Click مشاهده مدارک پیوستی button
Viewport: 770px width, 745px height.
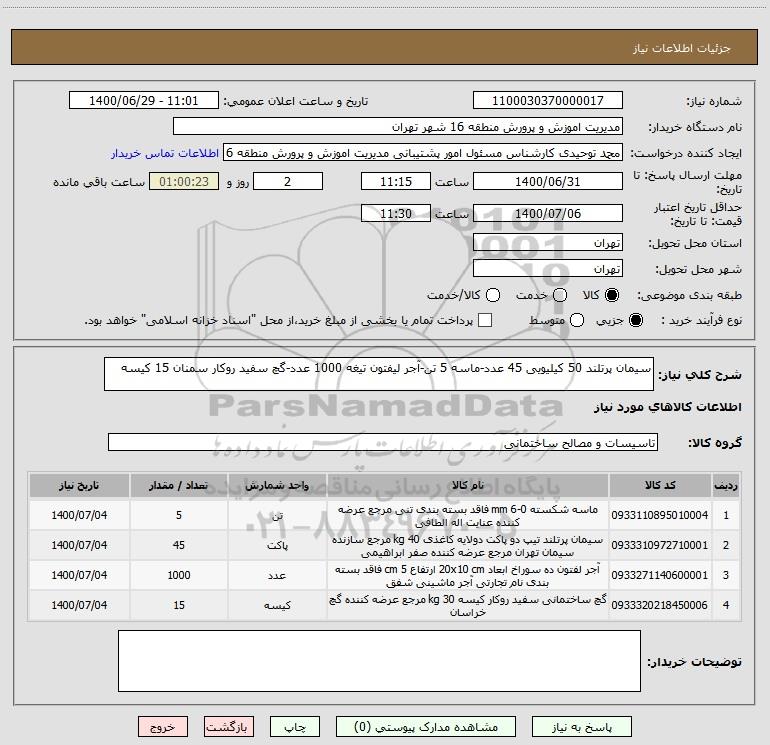tap(426, 727)
